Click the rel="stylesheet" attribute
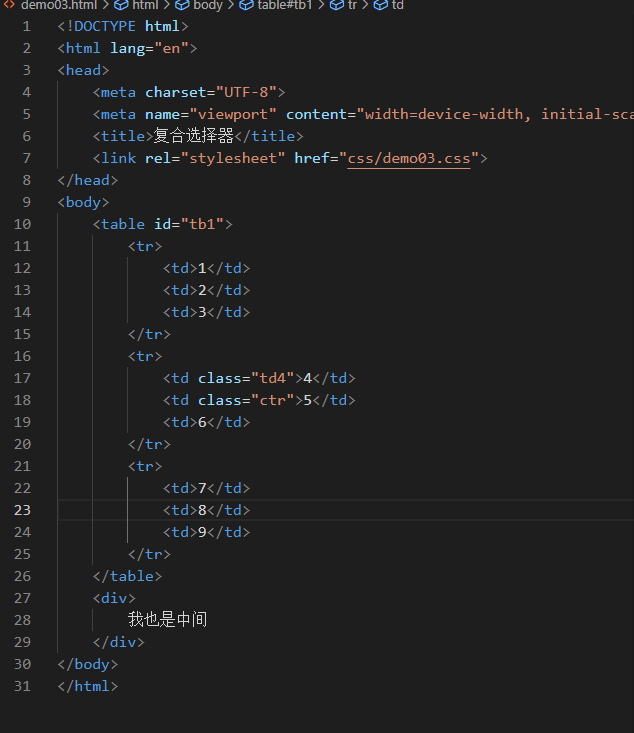This screenshot has width=634, height=733. [215, 158]
